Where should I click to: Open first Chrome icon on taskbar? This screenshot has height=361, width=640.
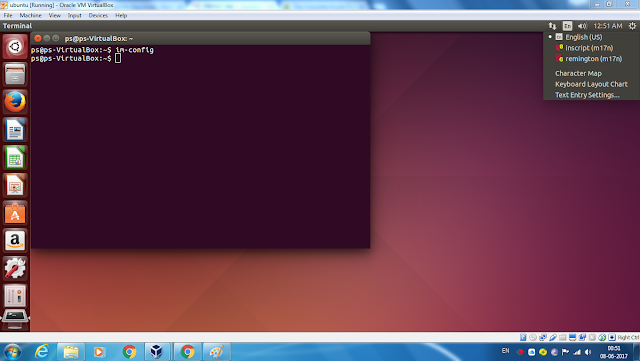(129, 352)
